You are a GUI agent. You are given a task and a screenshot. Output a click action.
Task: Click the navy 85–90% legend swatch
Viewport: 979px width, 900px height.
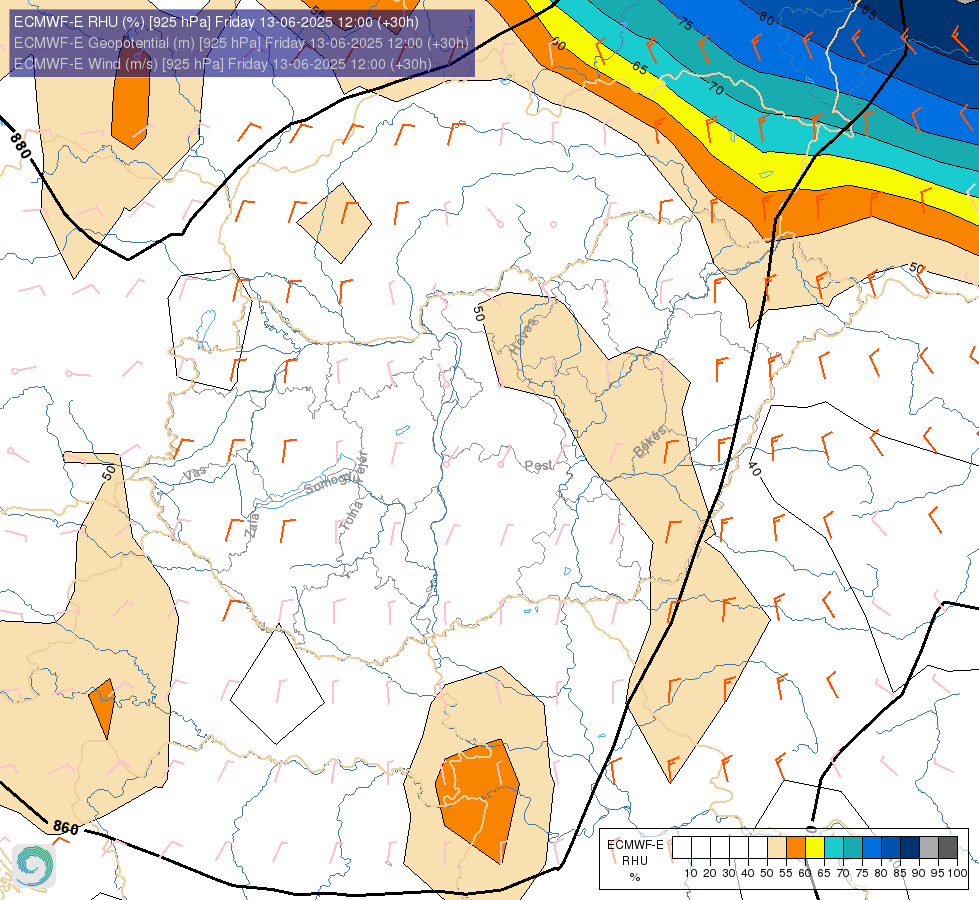click(910, 848)
